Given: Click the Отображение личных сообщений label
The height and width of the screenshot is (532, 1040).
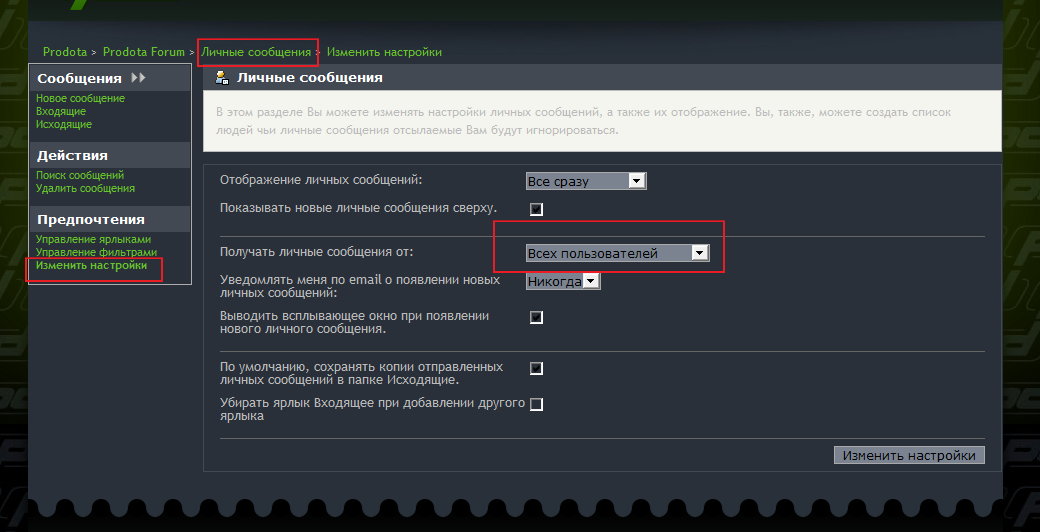Looking at the screenshot, I should click(x=321, y=180).
